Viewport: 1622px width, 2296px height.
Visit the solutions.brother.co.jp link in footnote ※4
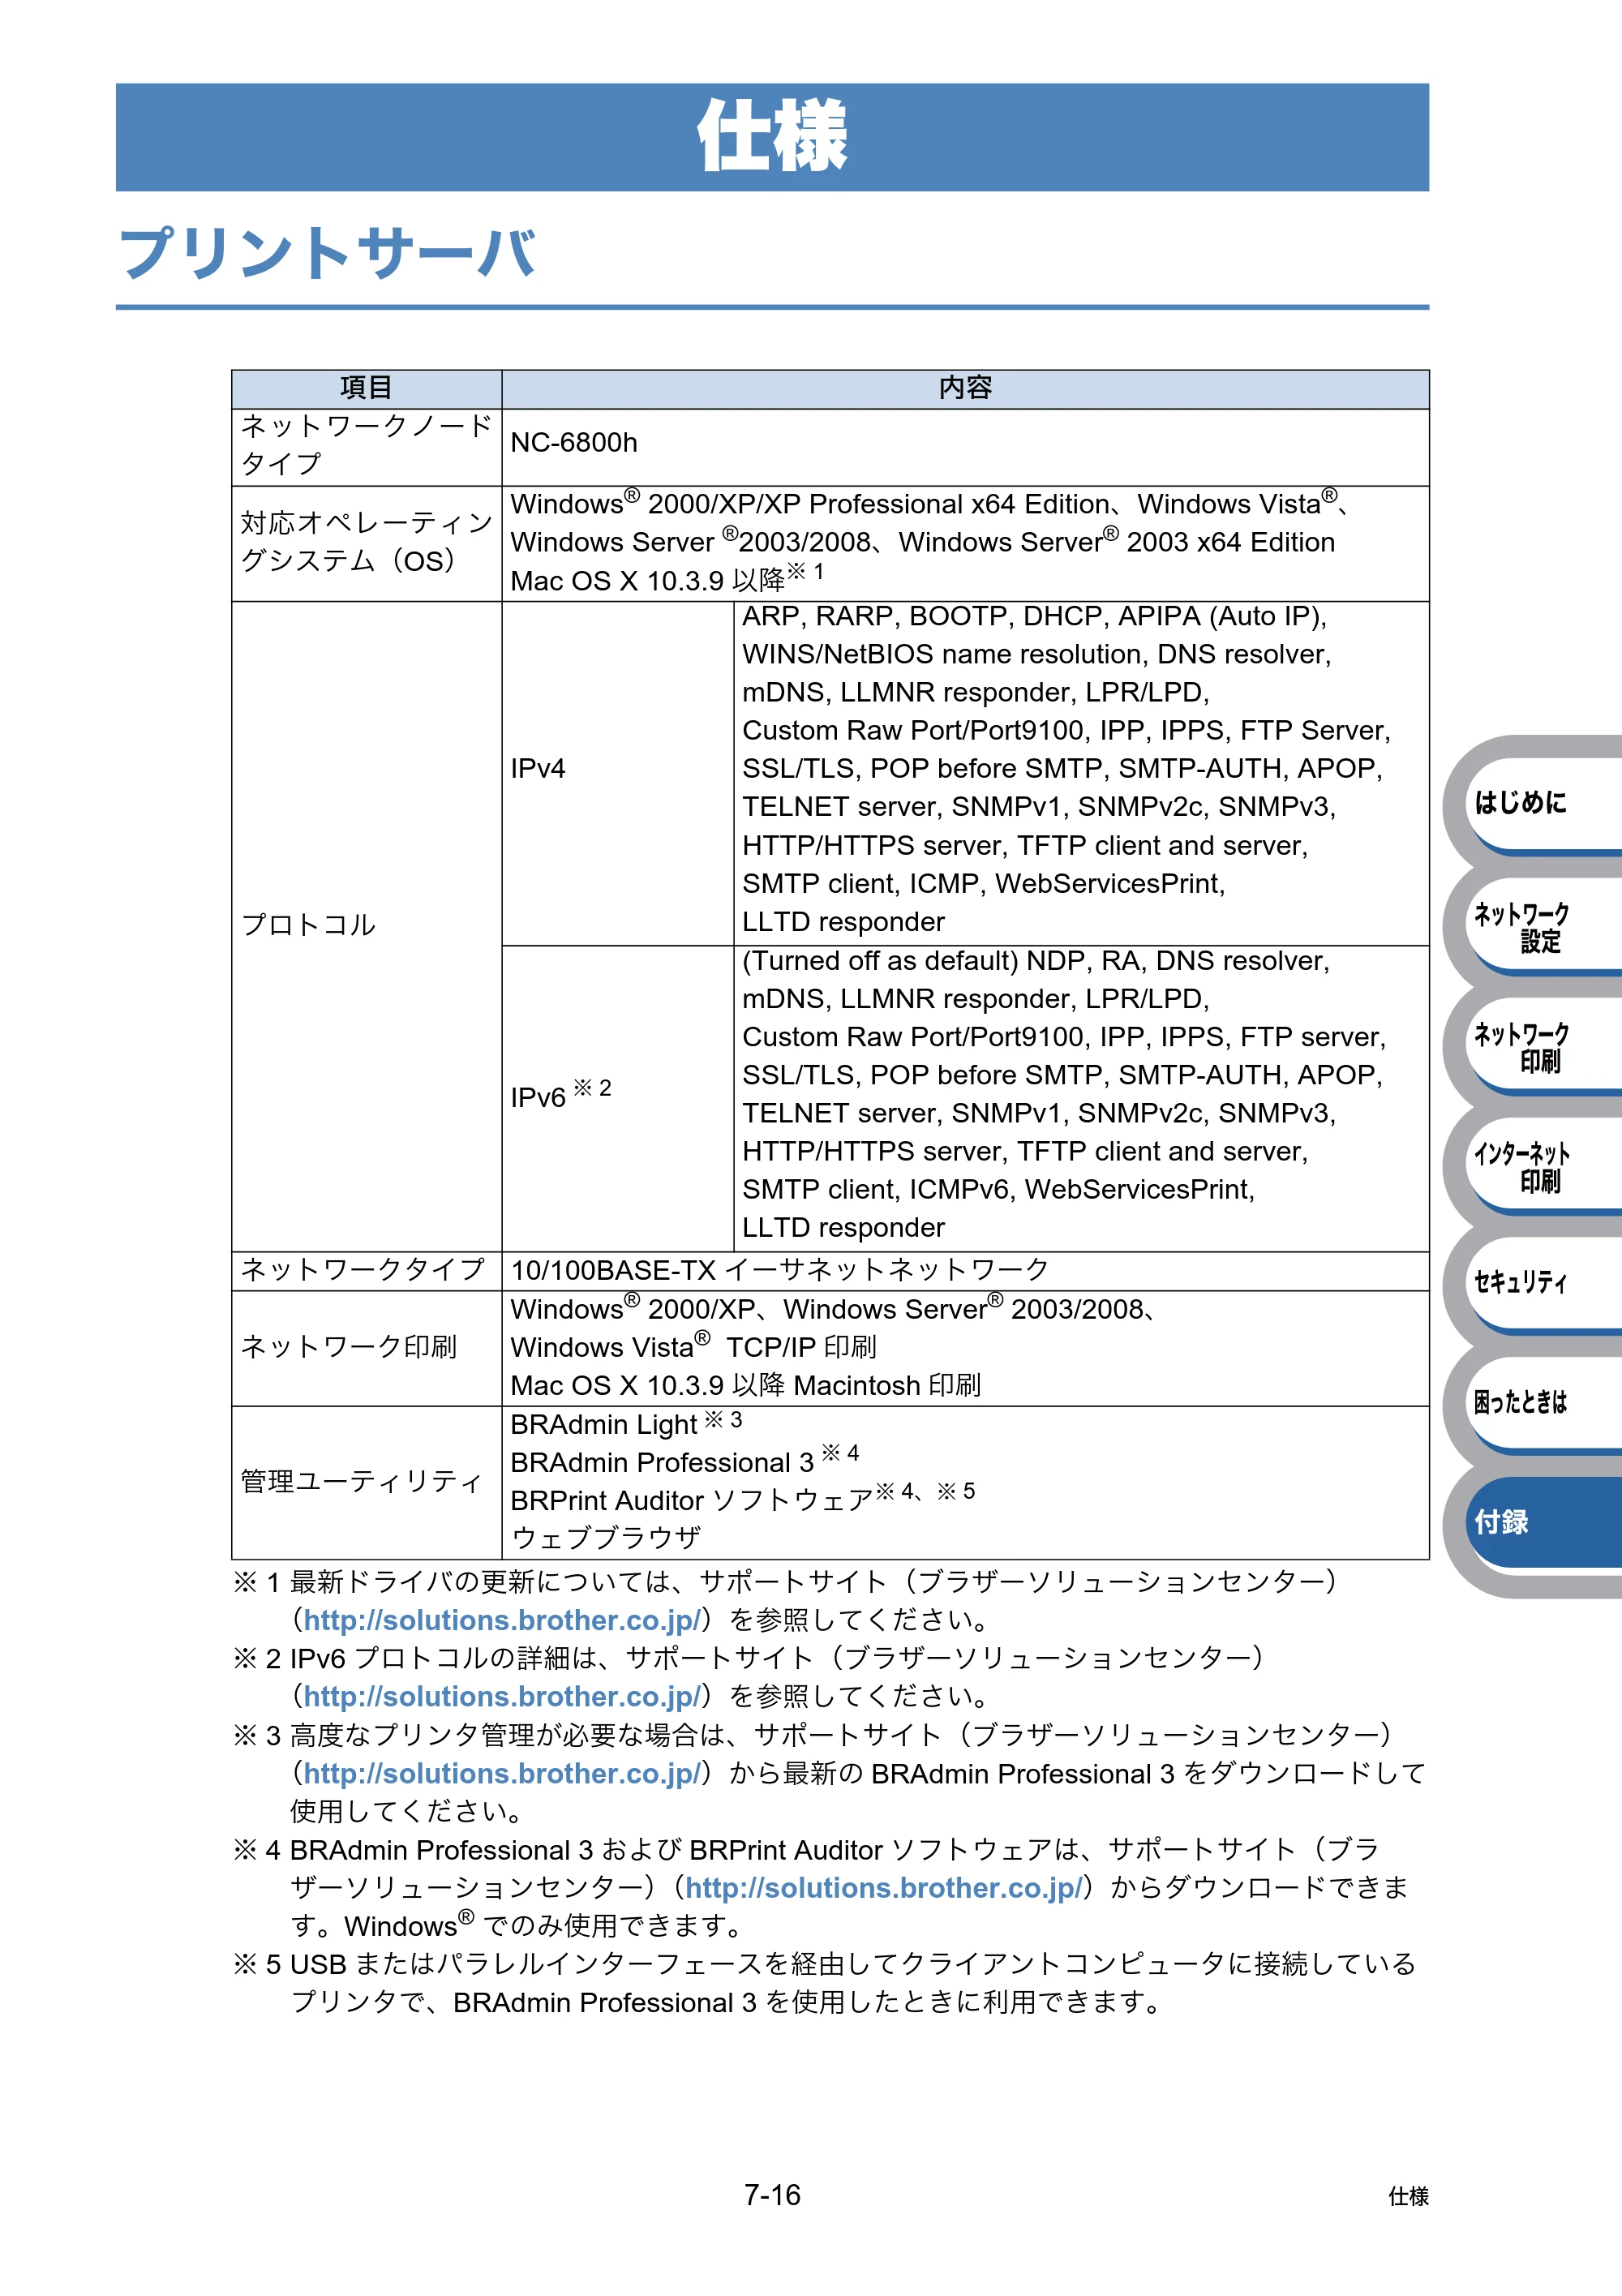tap(884, 1887)
